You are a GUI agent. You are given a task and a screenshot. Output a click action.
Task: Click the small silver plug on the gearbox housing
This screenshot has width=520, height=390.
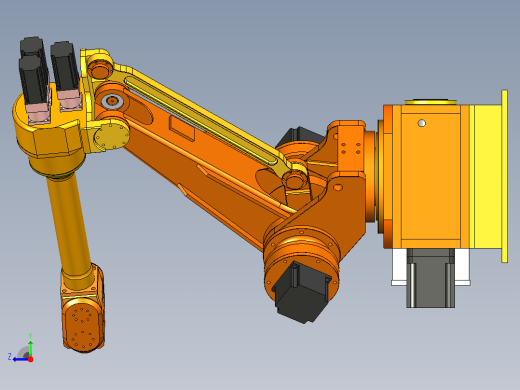422,123
